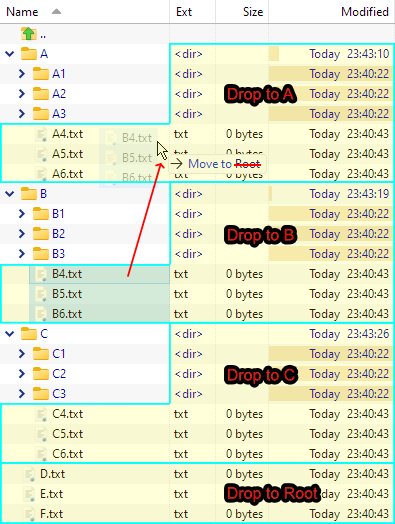Image resolution: width=395 pixels, height=524 pixels.
Task: Click the folder icon of B1
Action: 41,214
